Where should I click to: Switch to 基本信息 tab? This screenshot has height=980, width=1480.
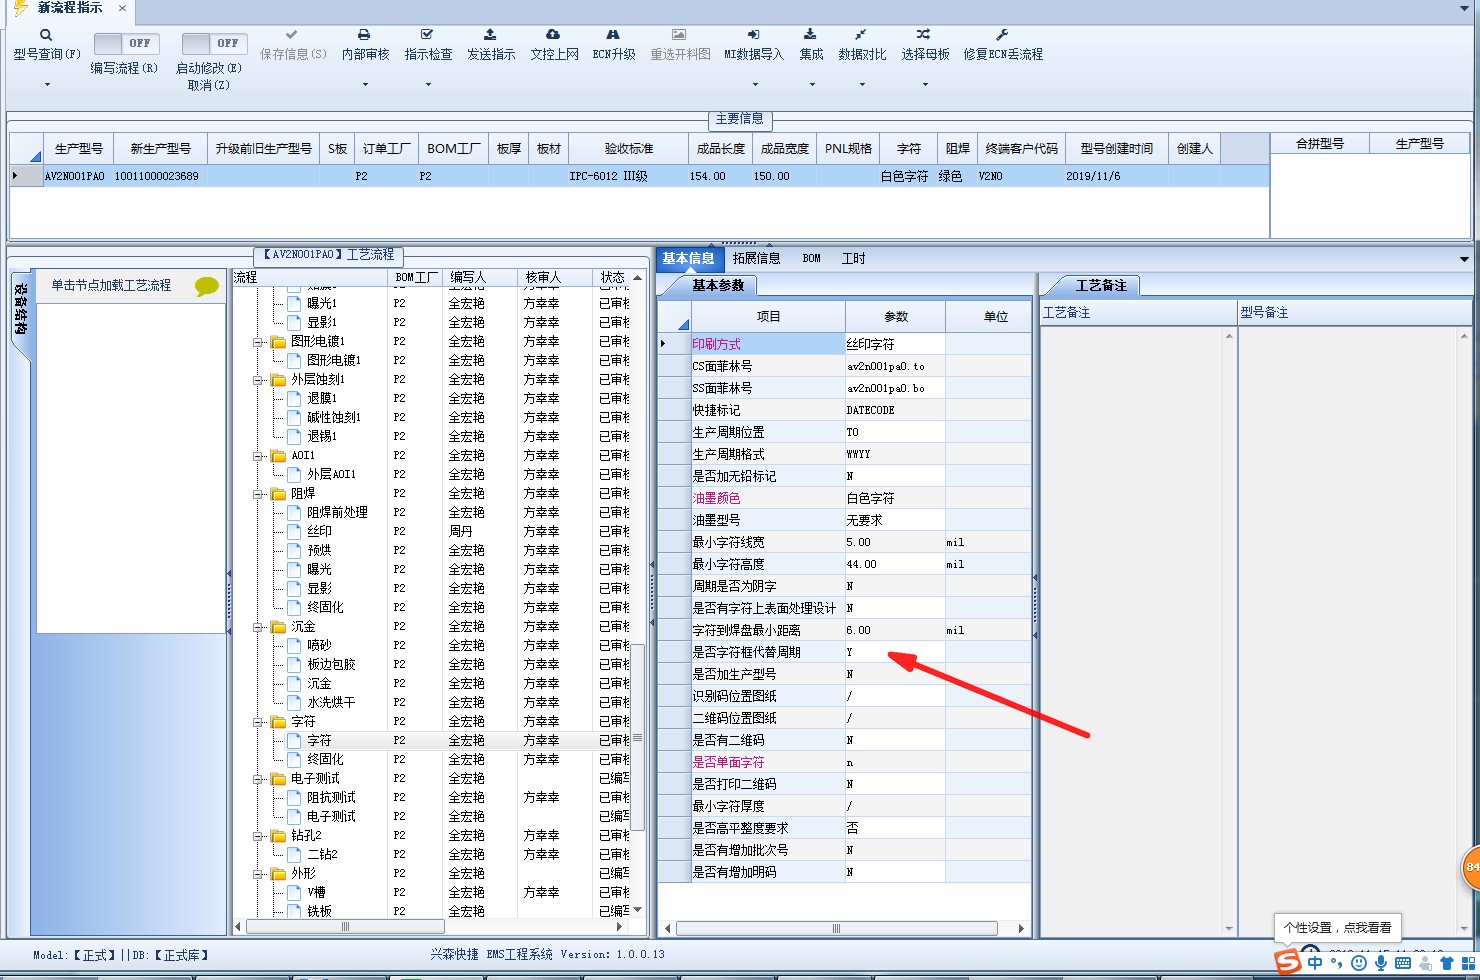(688, 258)
